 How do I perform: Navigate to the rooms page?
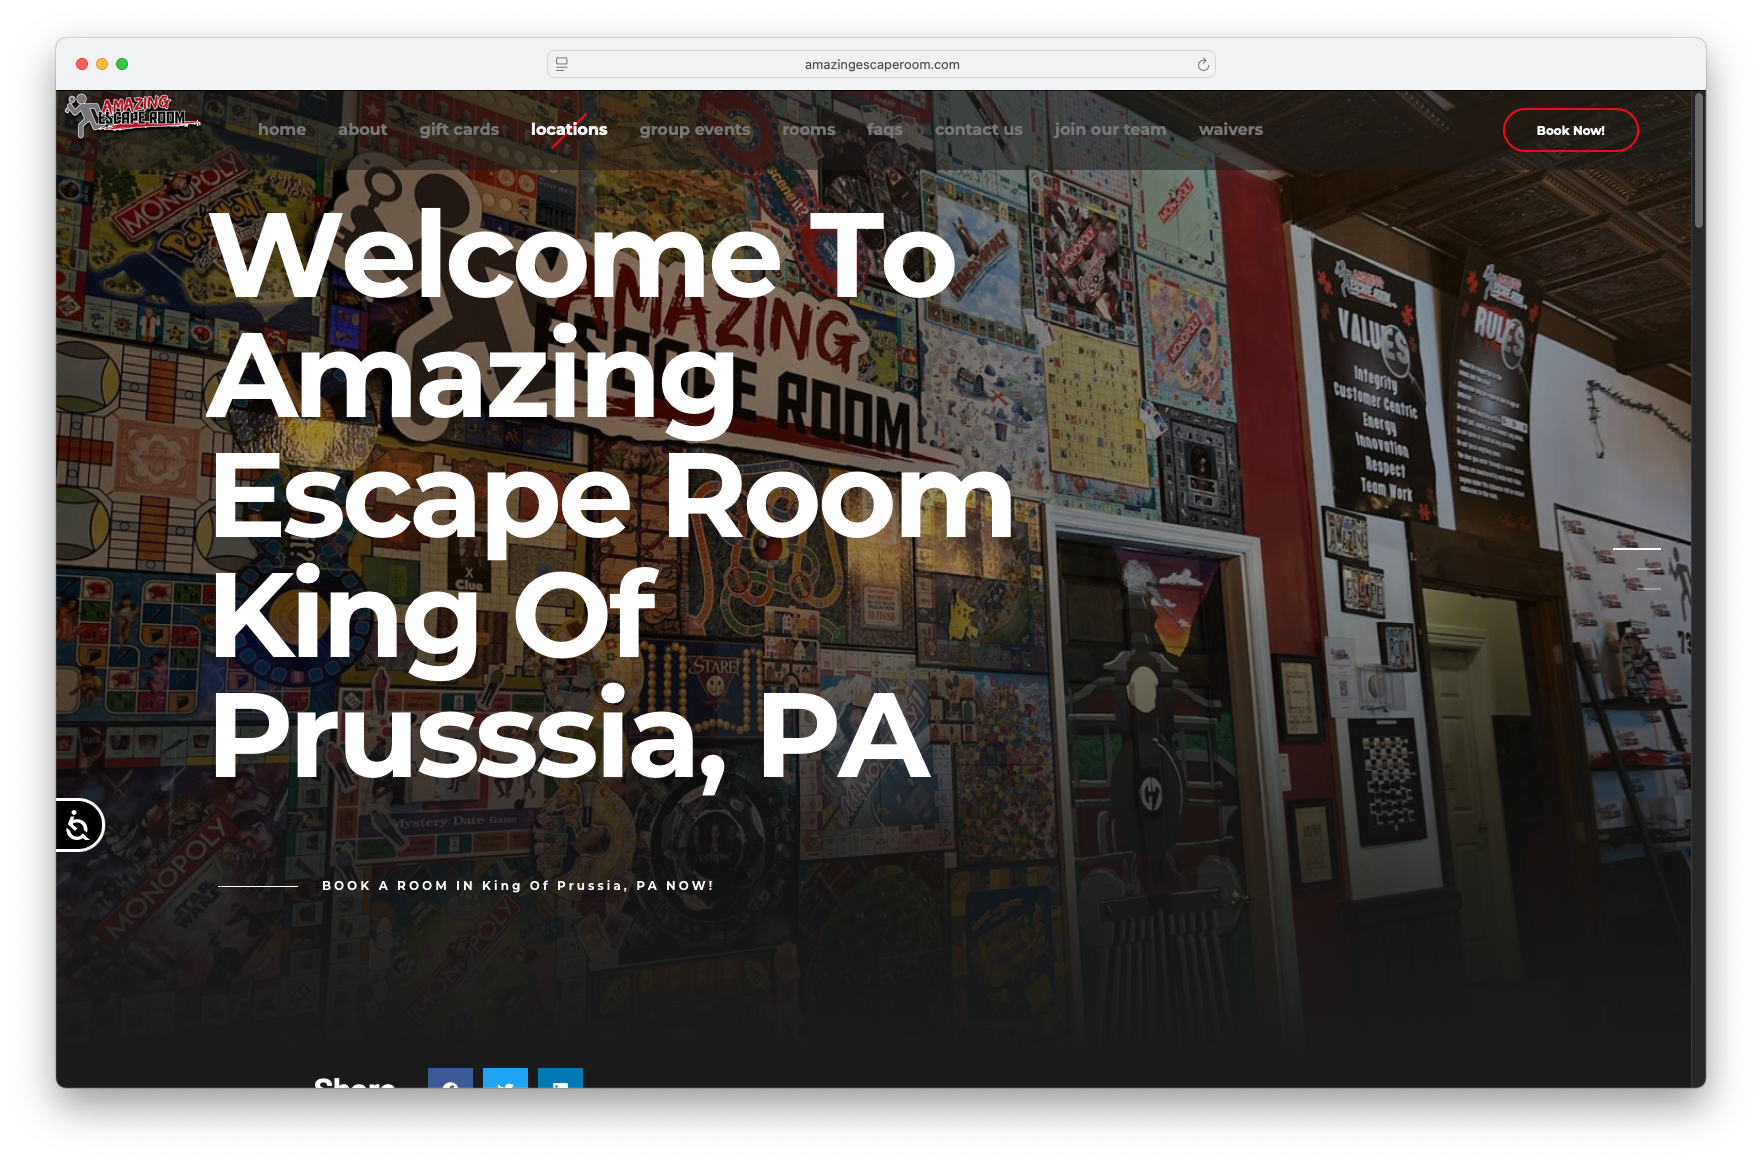point(808,129)
